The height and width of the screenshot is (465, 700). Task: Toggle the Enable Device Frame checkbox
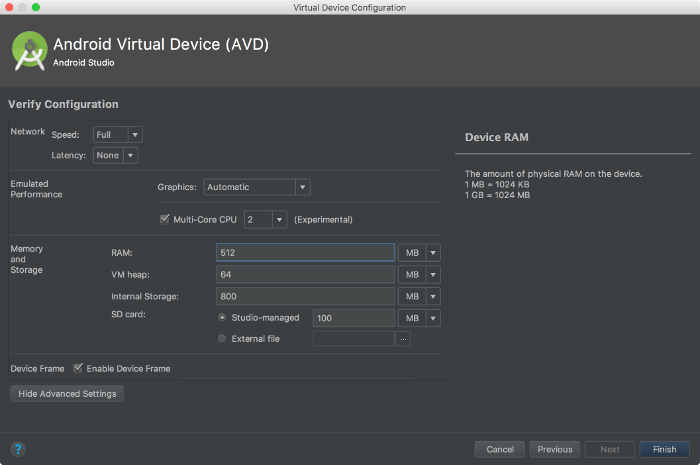78,368
